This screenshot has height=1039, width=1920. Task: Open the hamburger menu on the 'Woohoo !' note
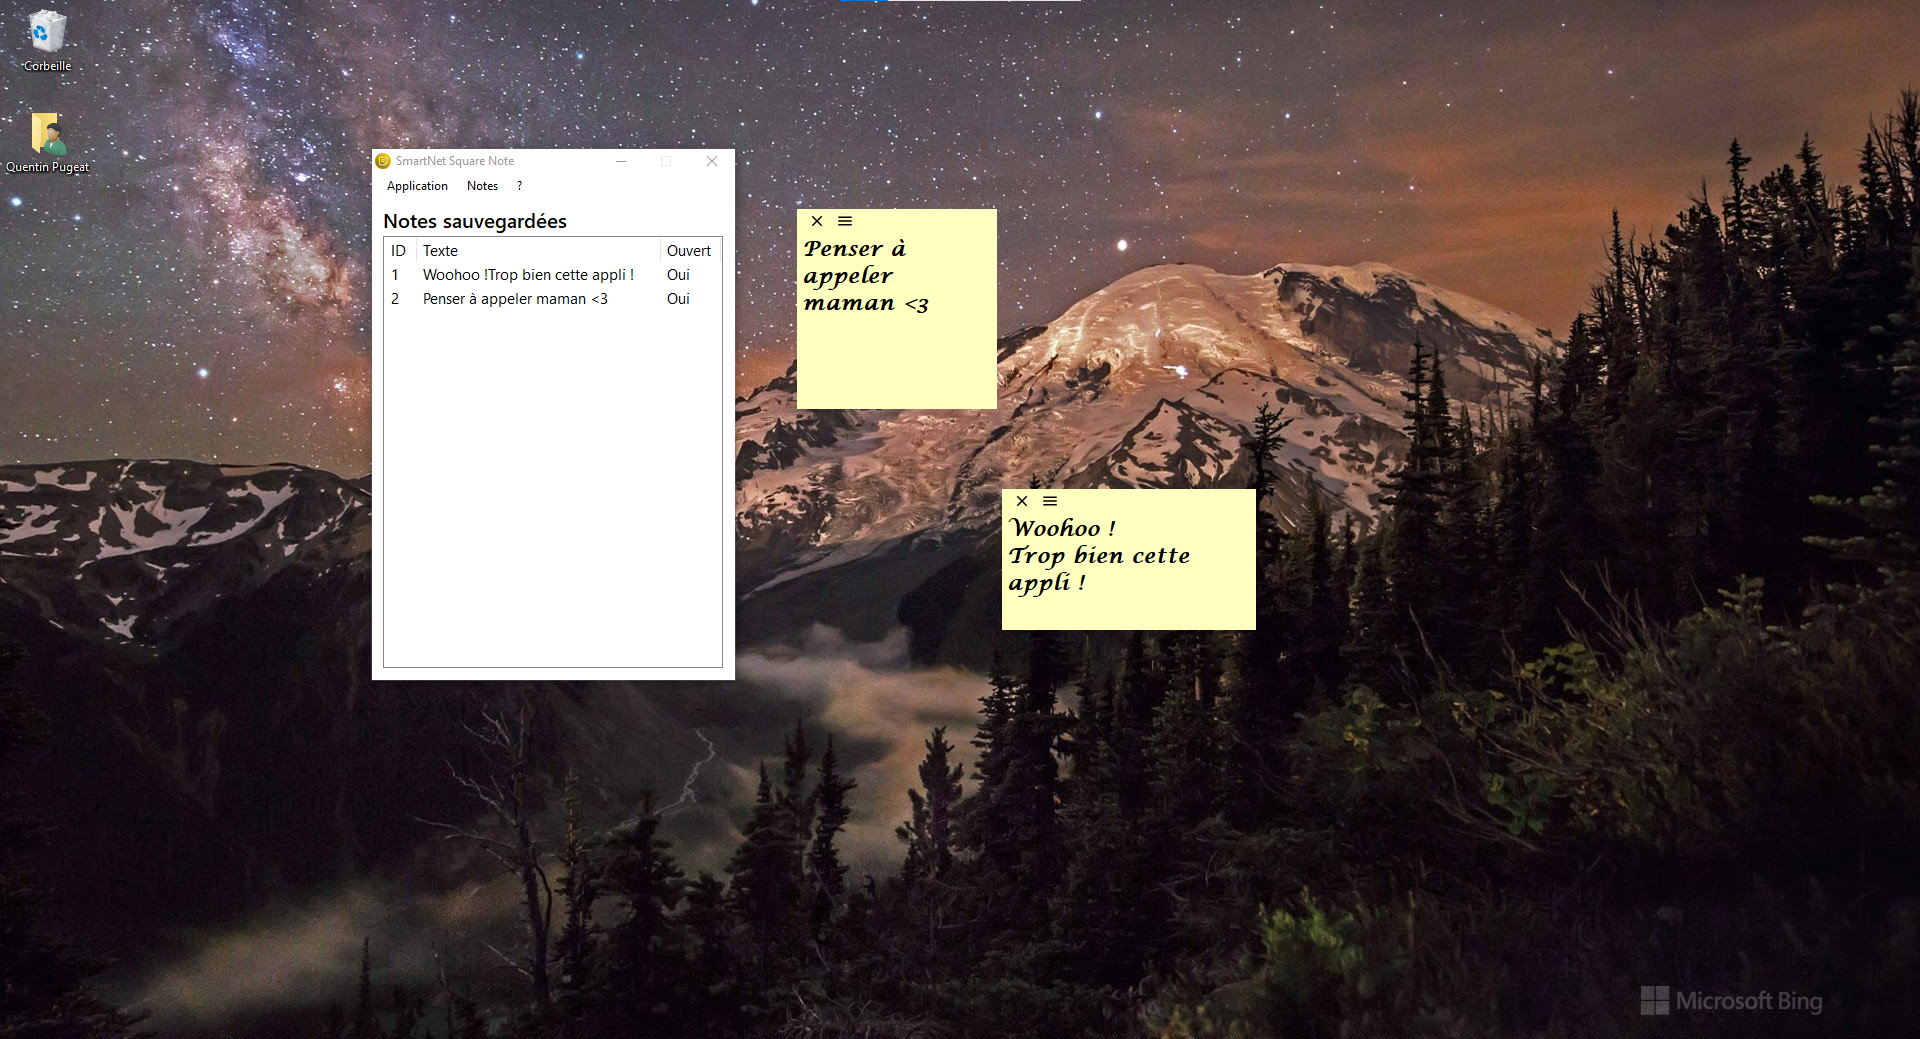click(1050, 501)
